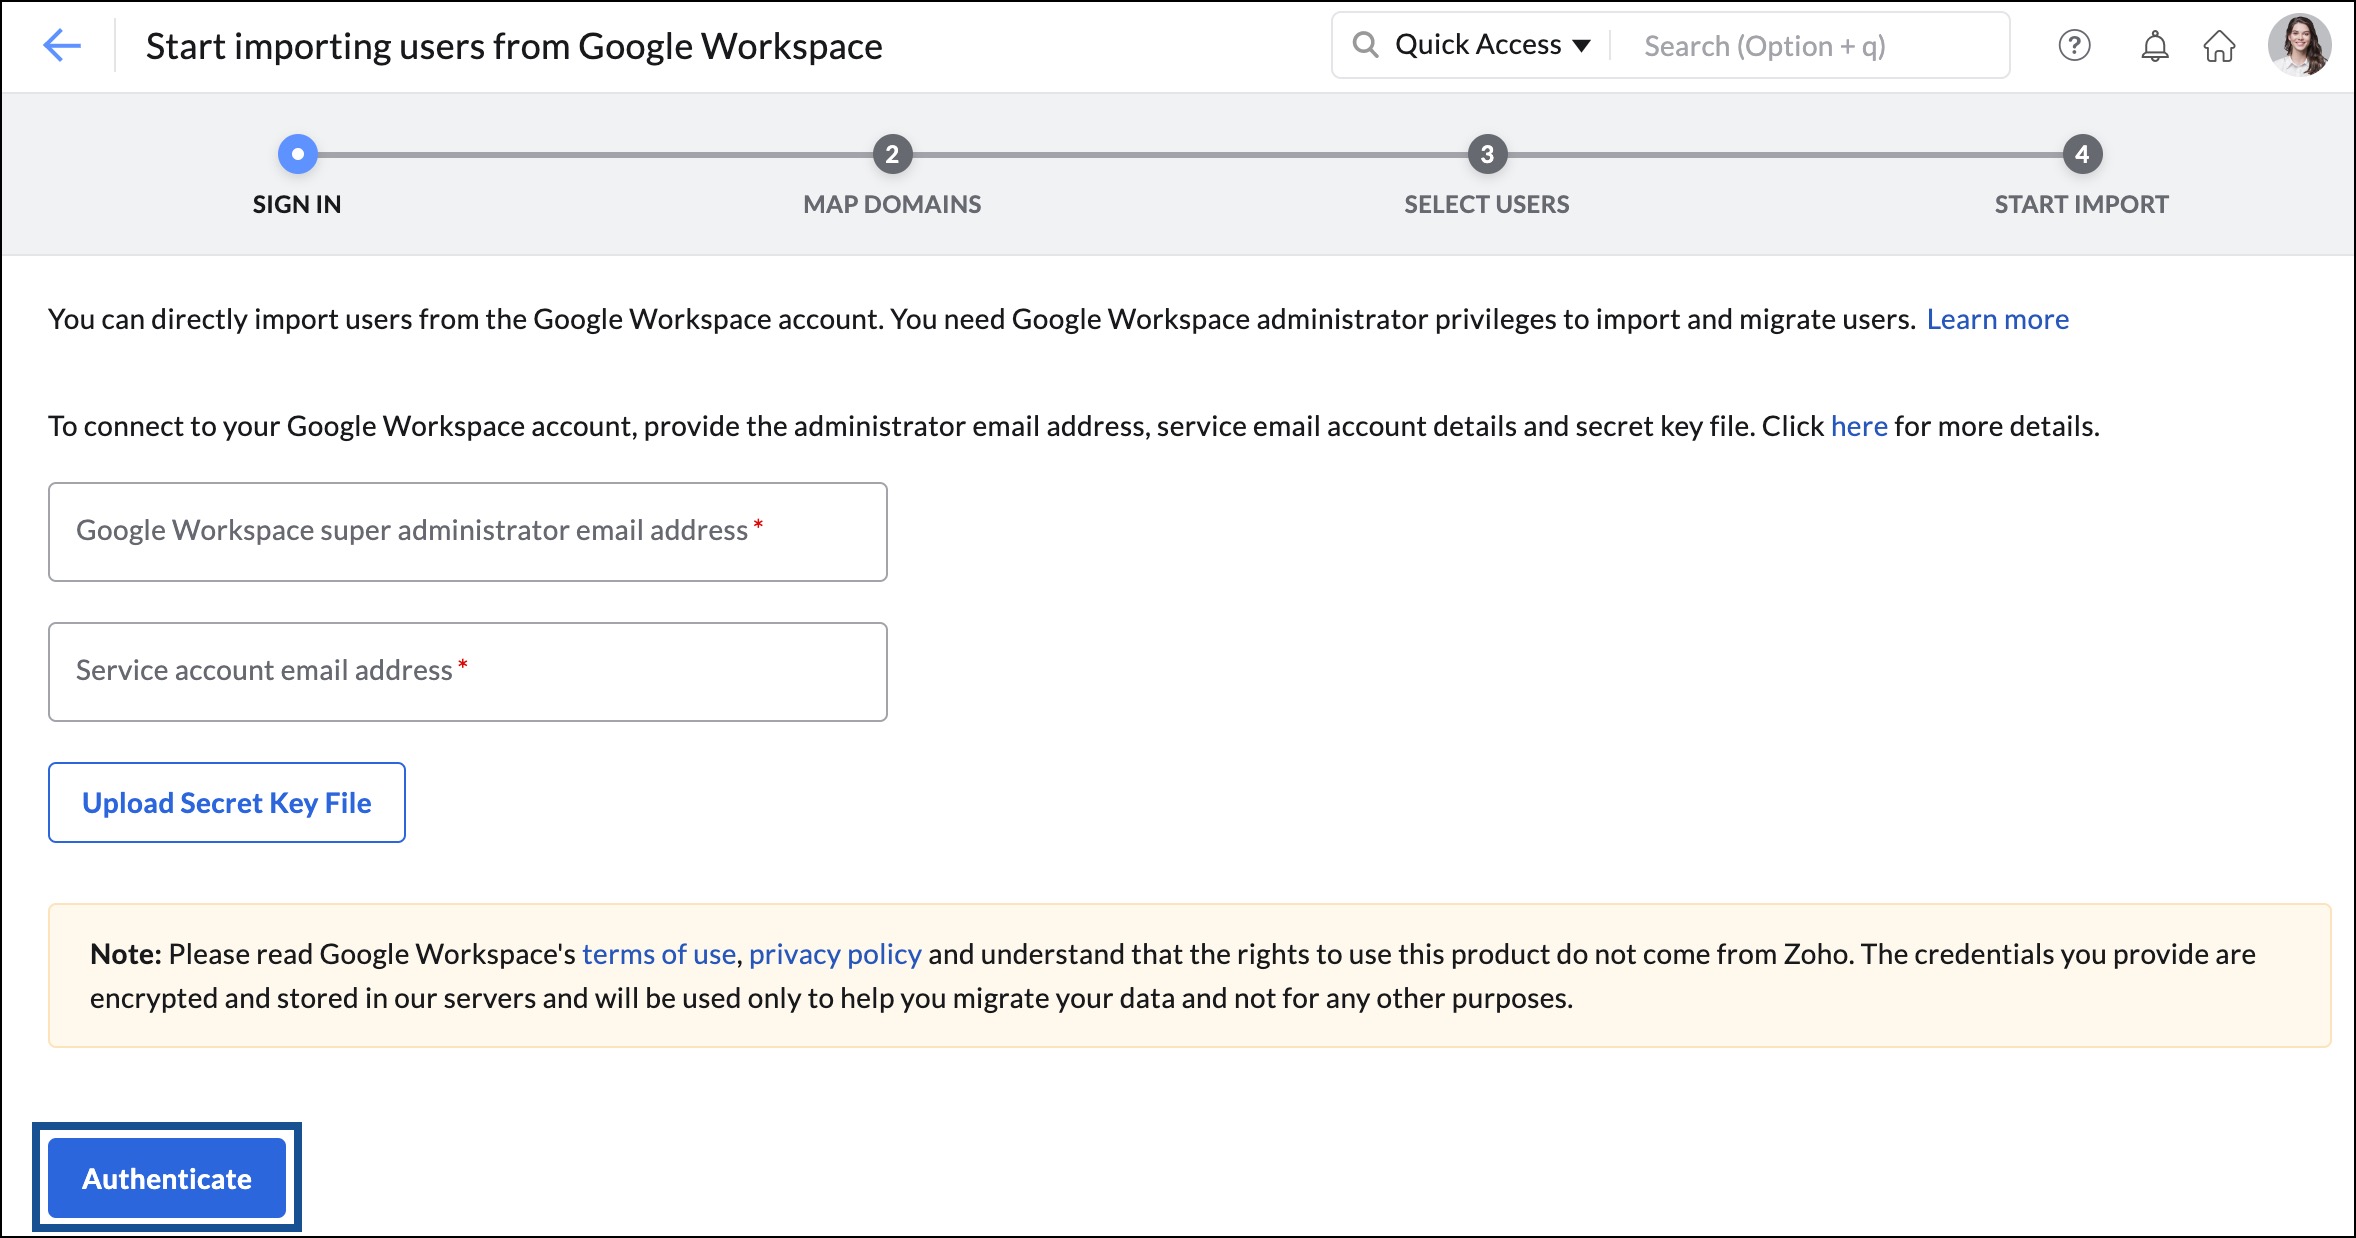Click the Authenticate button

165,1179
